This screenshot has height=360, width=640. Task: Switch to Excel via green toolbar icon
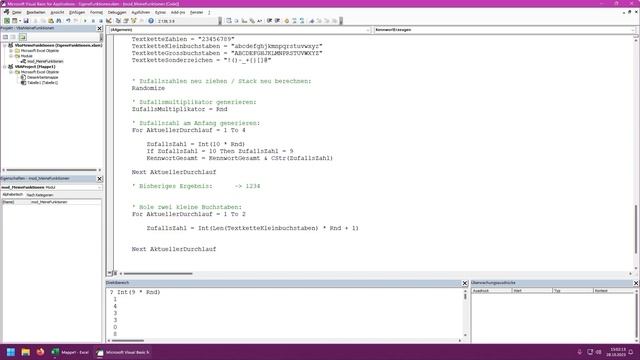coord(7,21)
